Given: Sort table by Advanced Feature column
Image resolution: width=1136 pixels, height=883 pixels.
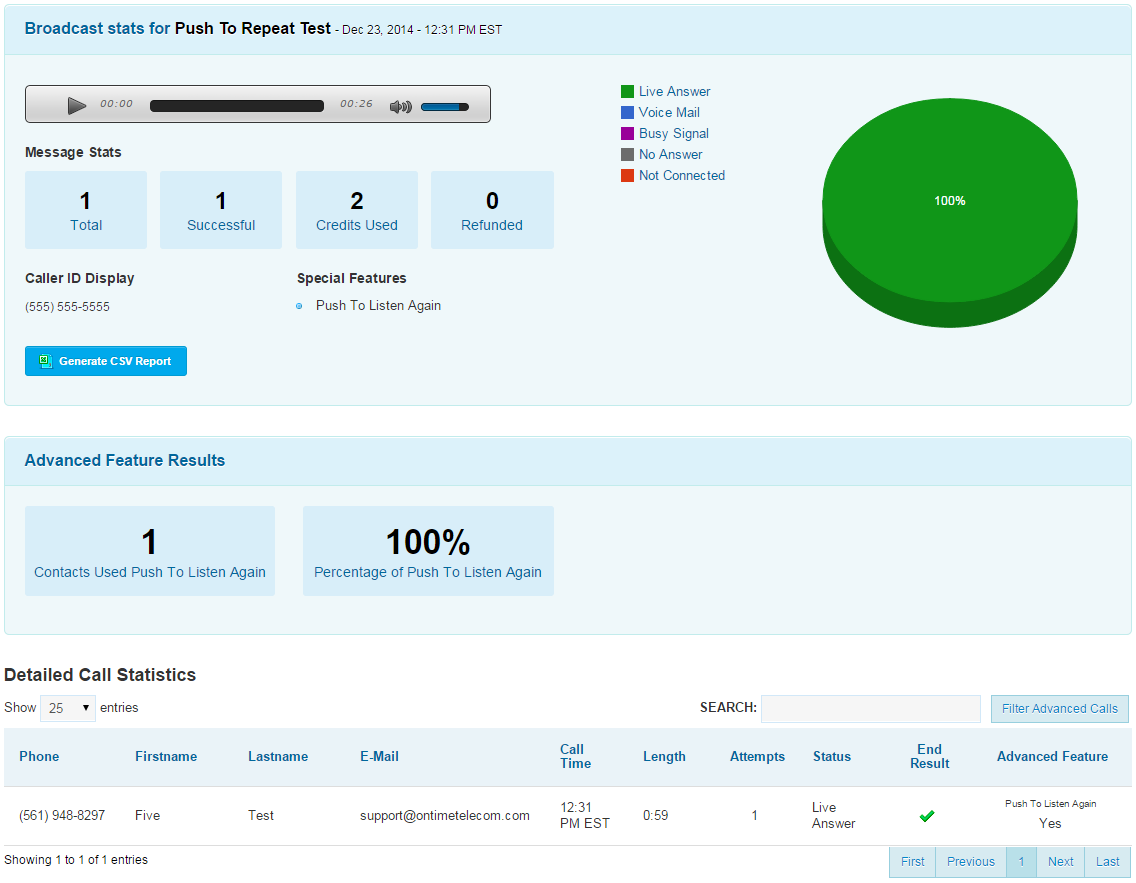Looking at the screenshot, I should (x=1052, y=756).
